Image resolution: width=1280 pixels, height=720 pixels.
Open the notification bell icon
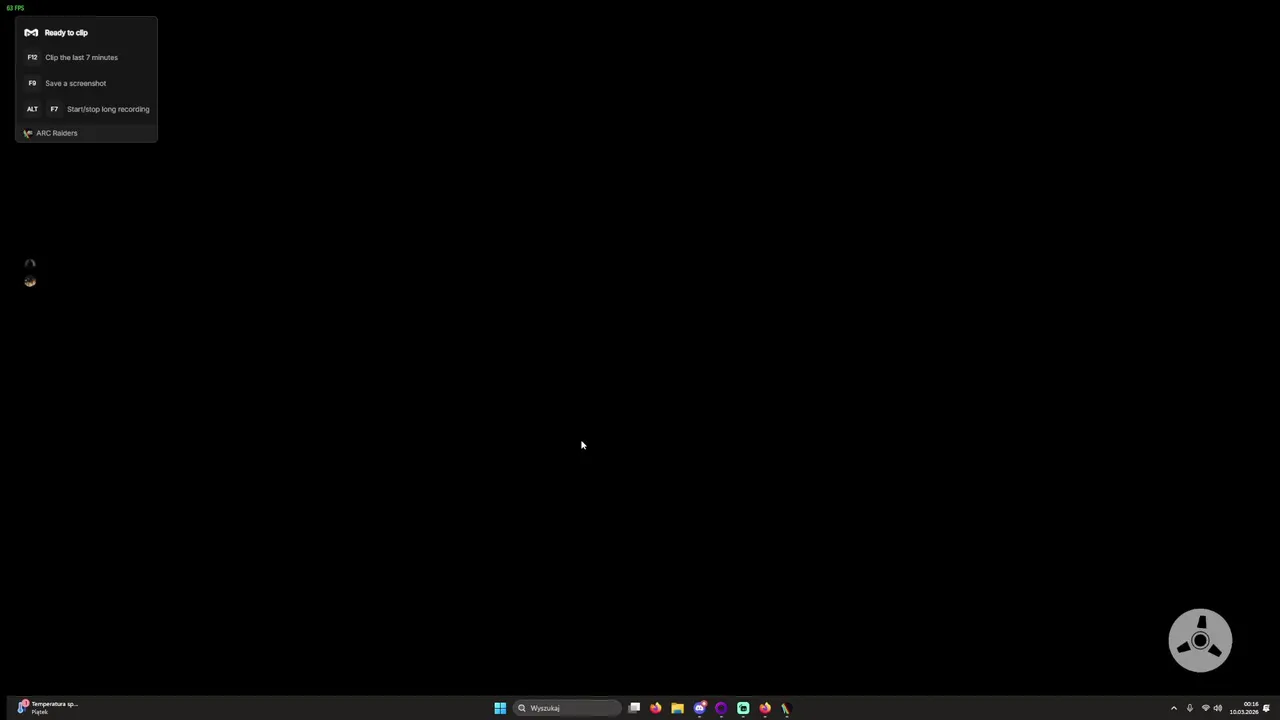[x=1266, y=708]
